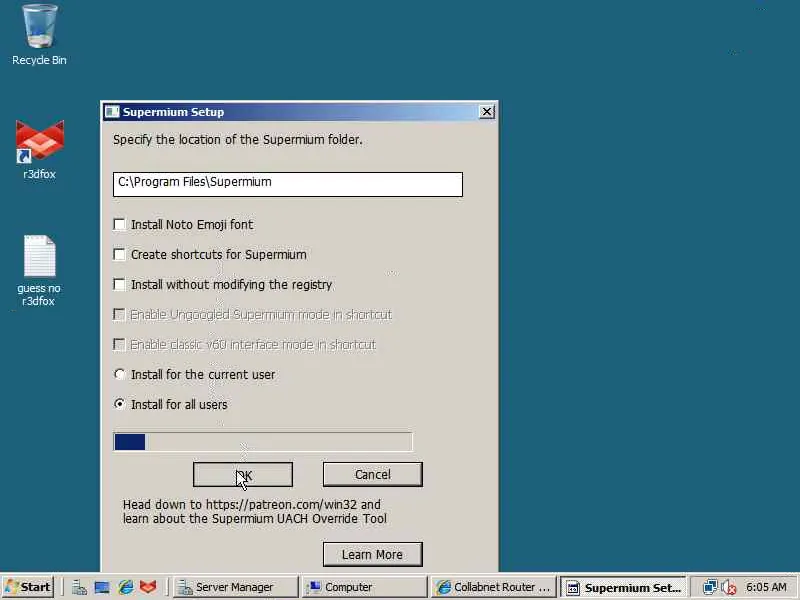This screenshot has height=600, width=800.
Task: Open Server Manager quick launch icon
Action: [x=79, y=587]
